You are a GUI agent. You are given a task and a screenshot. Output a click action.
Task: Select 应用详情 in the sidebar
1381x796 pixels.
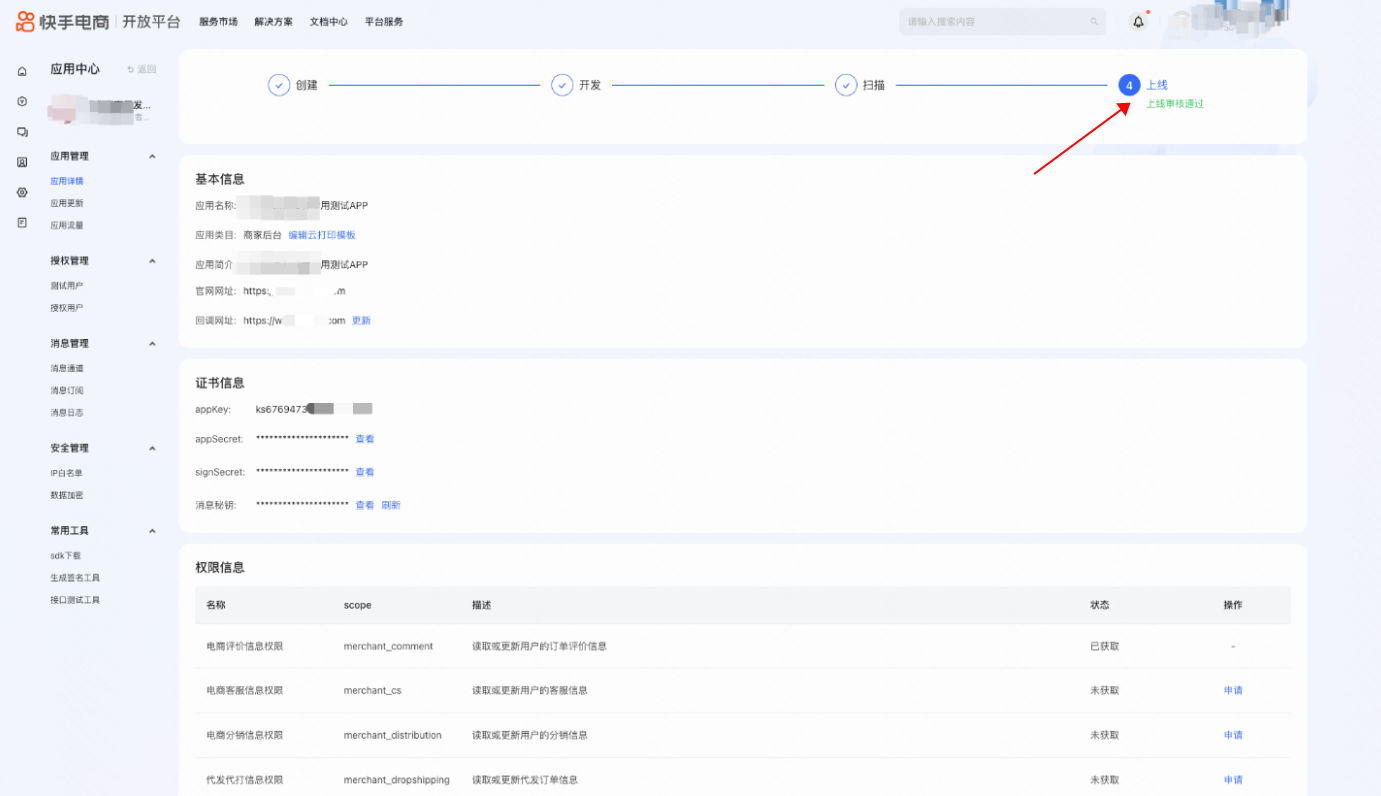tap(67, 181)
